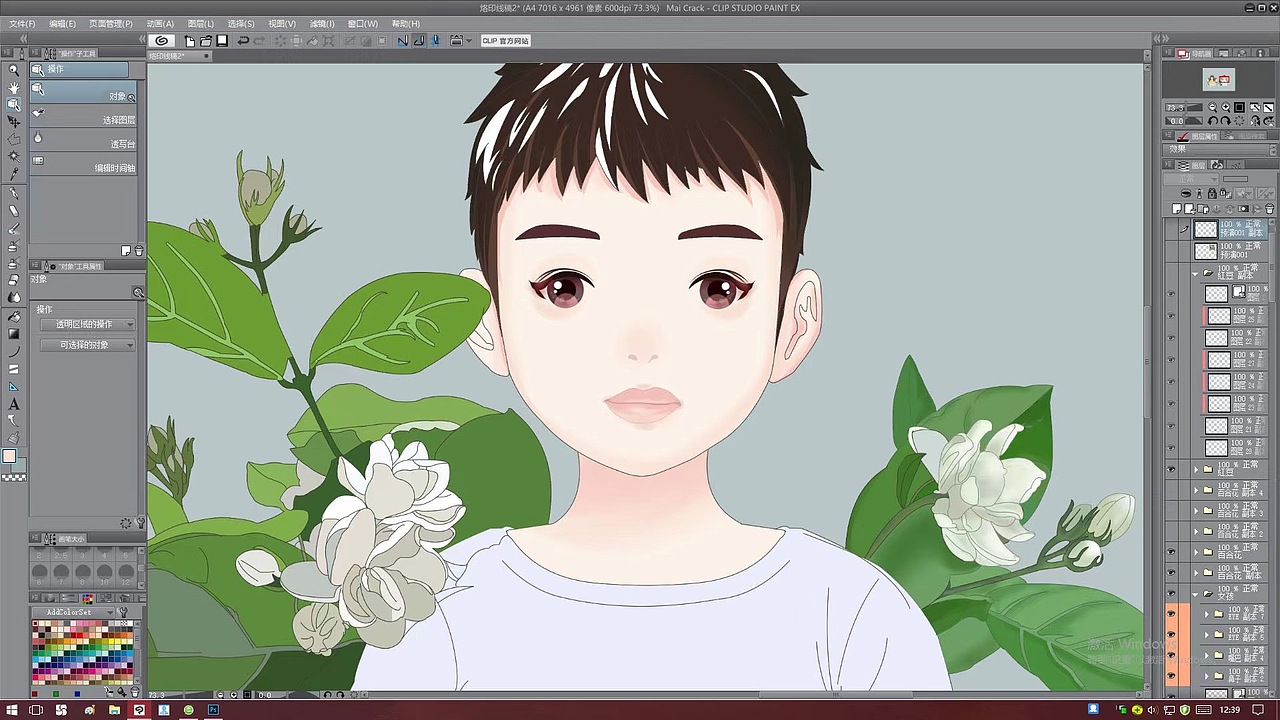Screen dimensions: 1280x720
Task: Select the Operation object tool
Action: (14, 105)
